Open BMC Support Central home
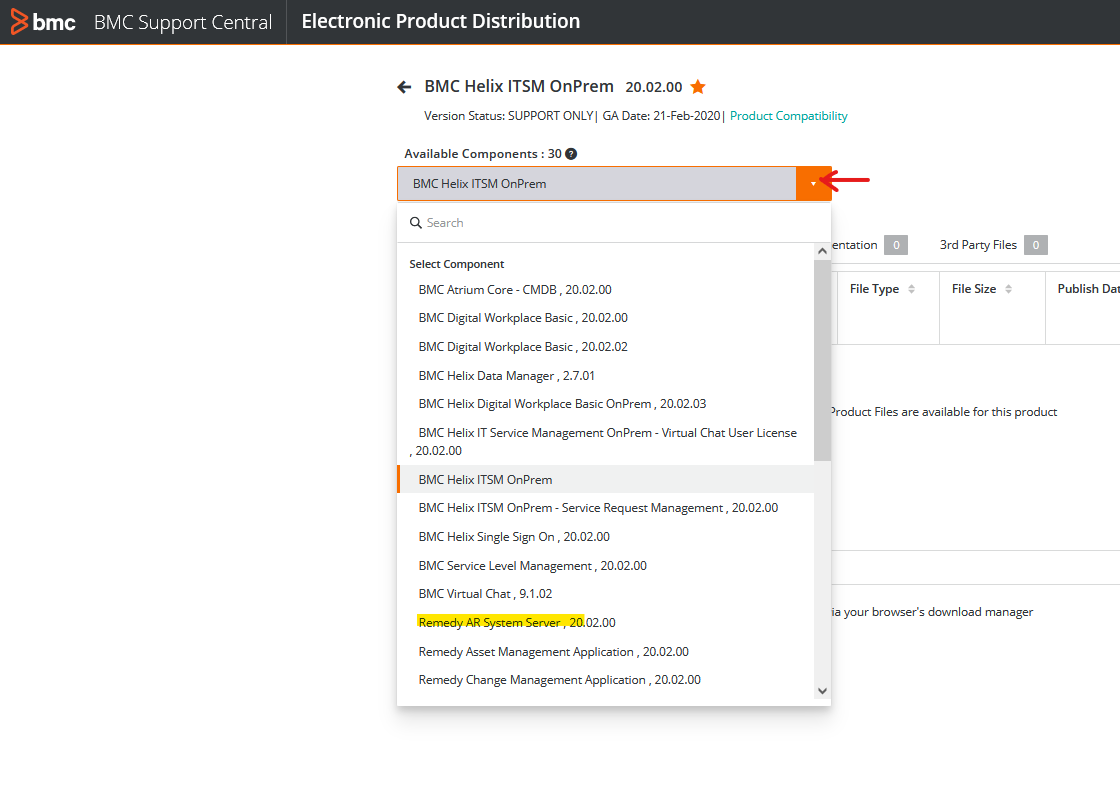This screenshot has height=806, width=1120. 183,22
